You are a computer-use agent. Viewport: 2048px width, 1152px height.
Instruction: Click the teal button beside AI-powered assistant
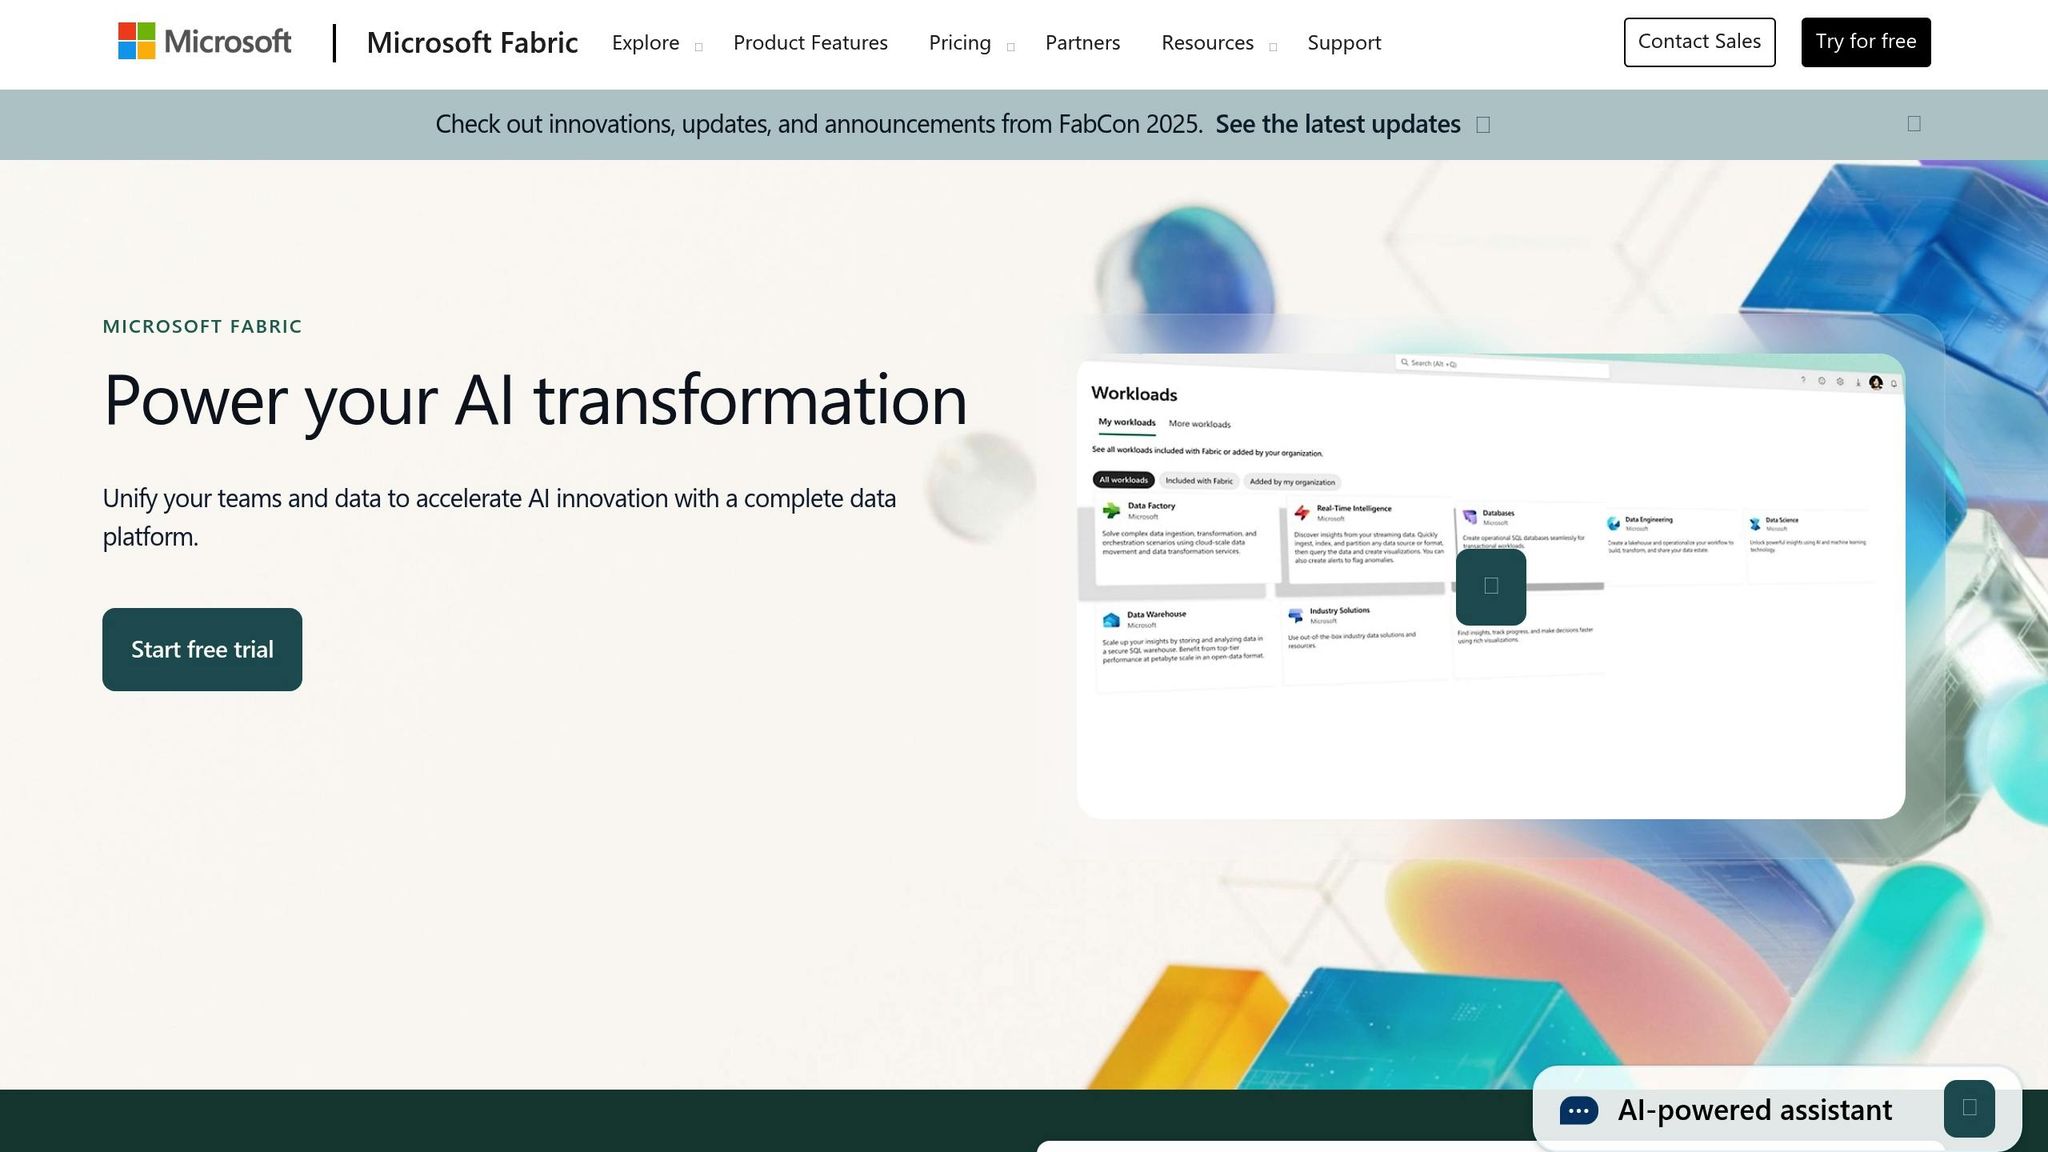click(x=1969, y=1108)
